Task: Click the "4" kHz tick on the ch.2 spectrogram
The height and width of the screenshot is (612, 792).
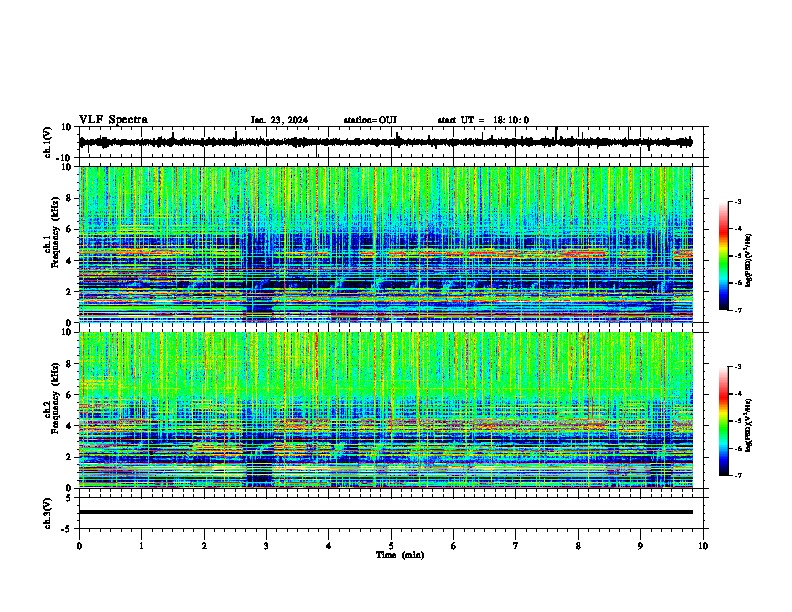Action: [x=71, y=426]
